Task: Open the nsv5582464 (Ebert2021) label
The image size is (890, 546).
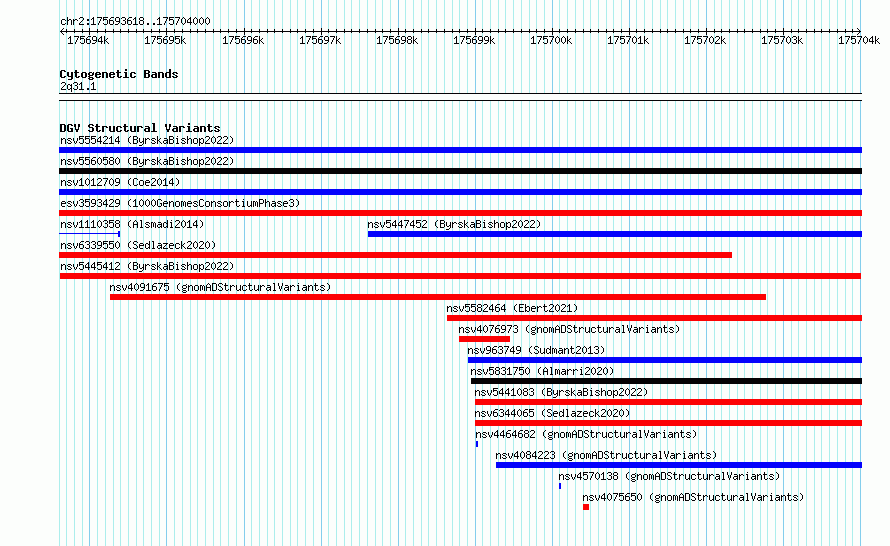Action: point(512,308)
